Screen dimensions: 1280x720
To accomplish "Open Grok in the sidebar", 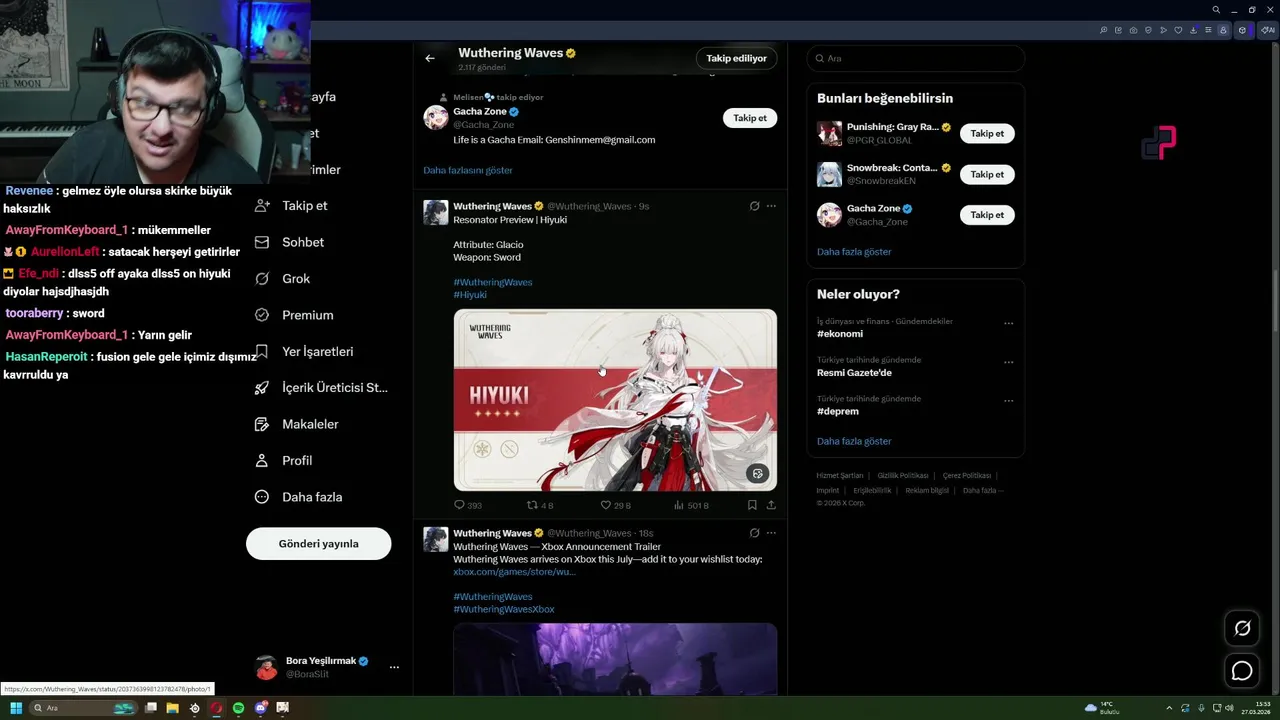I will (282, 278).
